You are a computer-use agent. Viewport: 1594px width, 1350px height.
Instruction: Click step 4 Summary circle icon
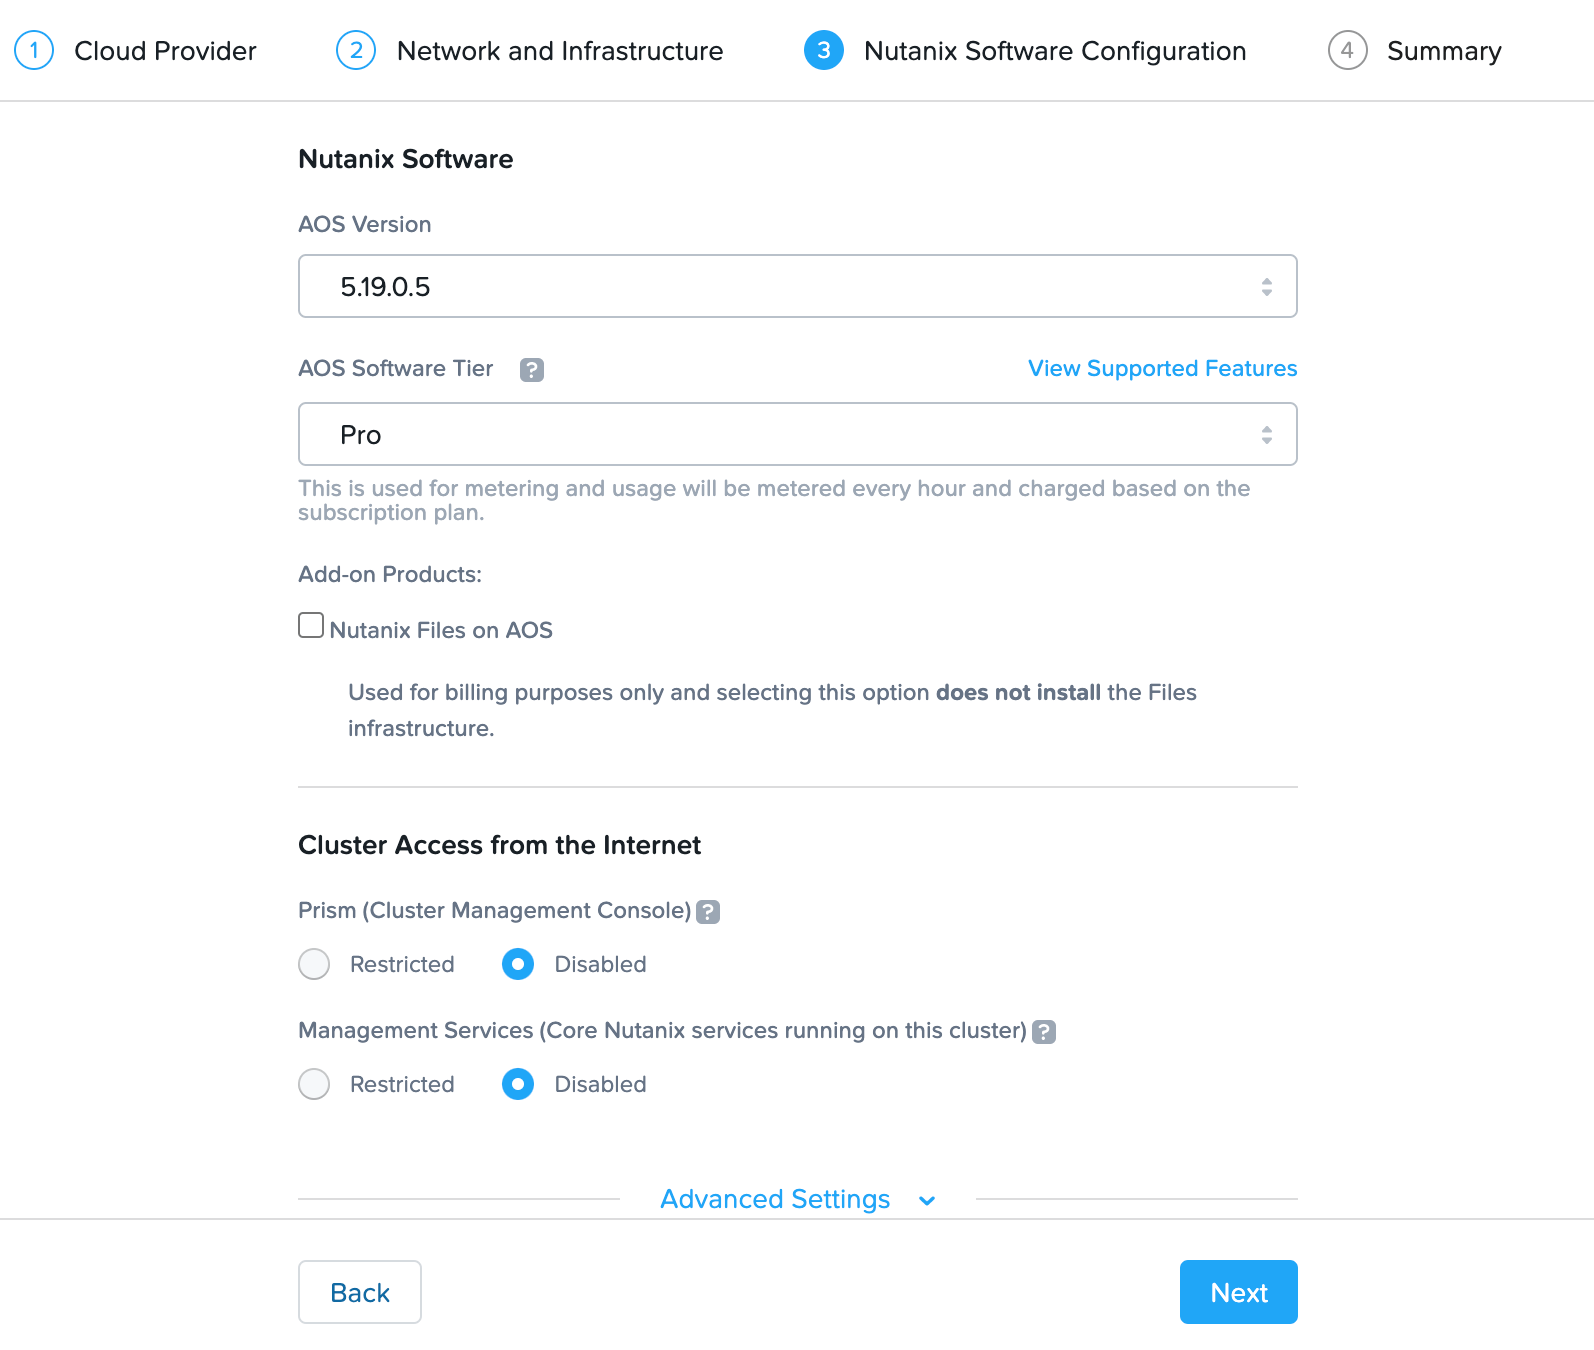click(1347, 50)
